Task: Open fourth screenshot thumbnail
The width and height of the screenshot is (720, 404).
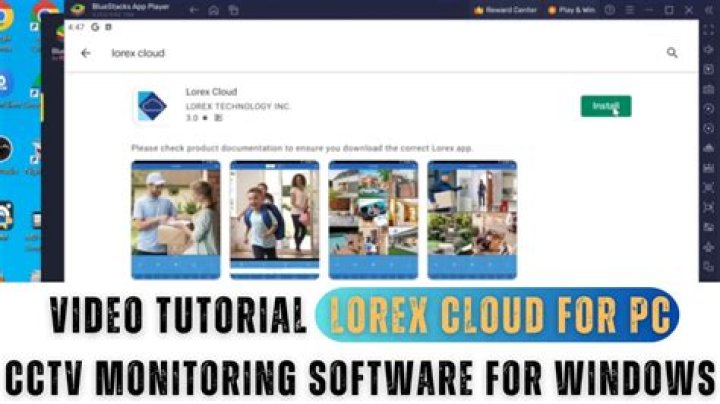Action: [x=471, y=219]
